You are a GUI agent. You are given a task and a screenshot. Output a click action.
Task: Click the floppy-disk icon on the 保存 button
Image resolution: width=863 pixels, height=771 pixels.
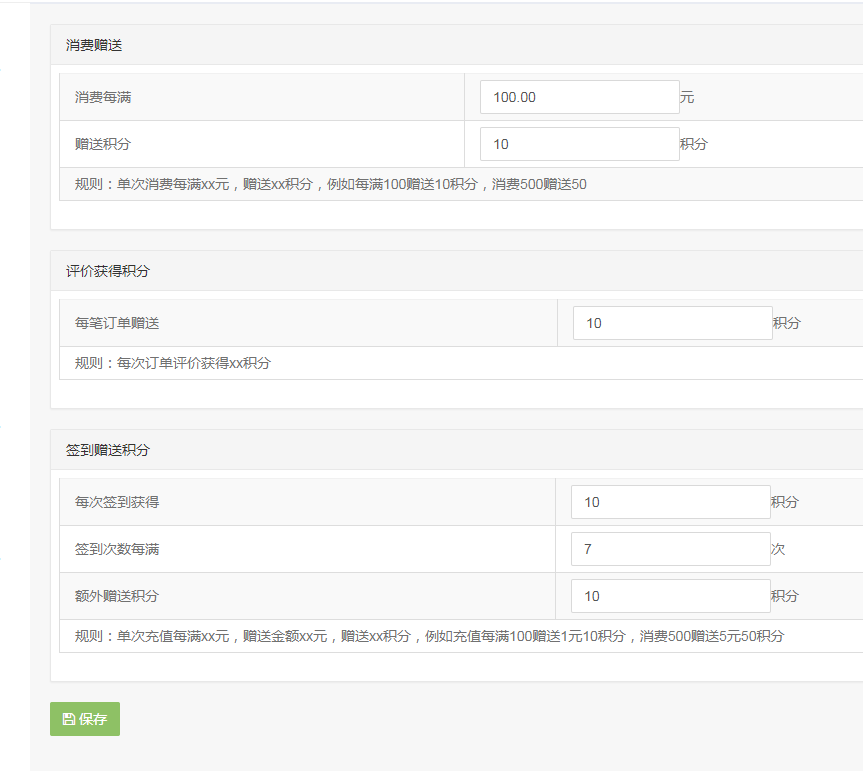point(68,719)
